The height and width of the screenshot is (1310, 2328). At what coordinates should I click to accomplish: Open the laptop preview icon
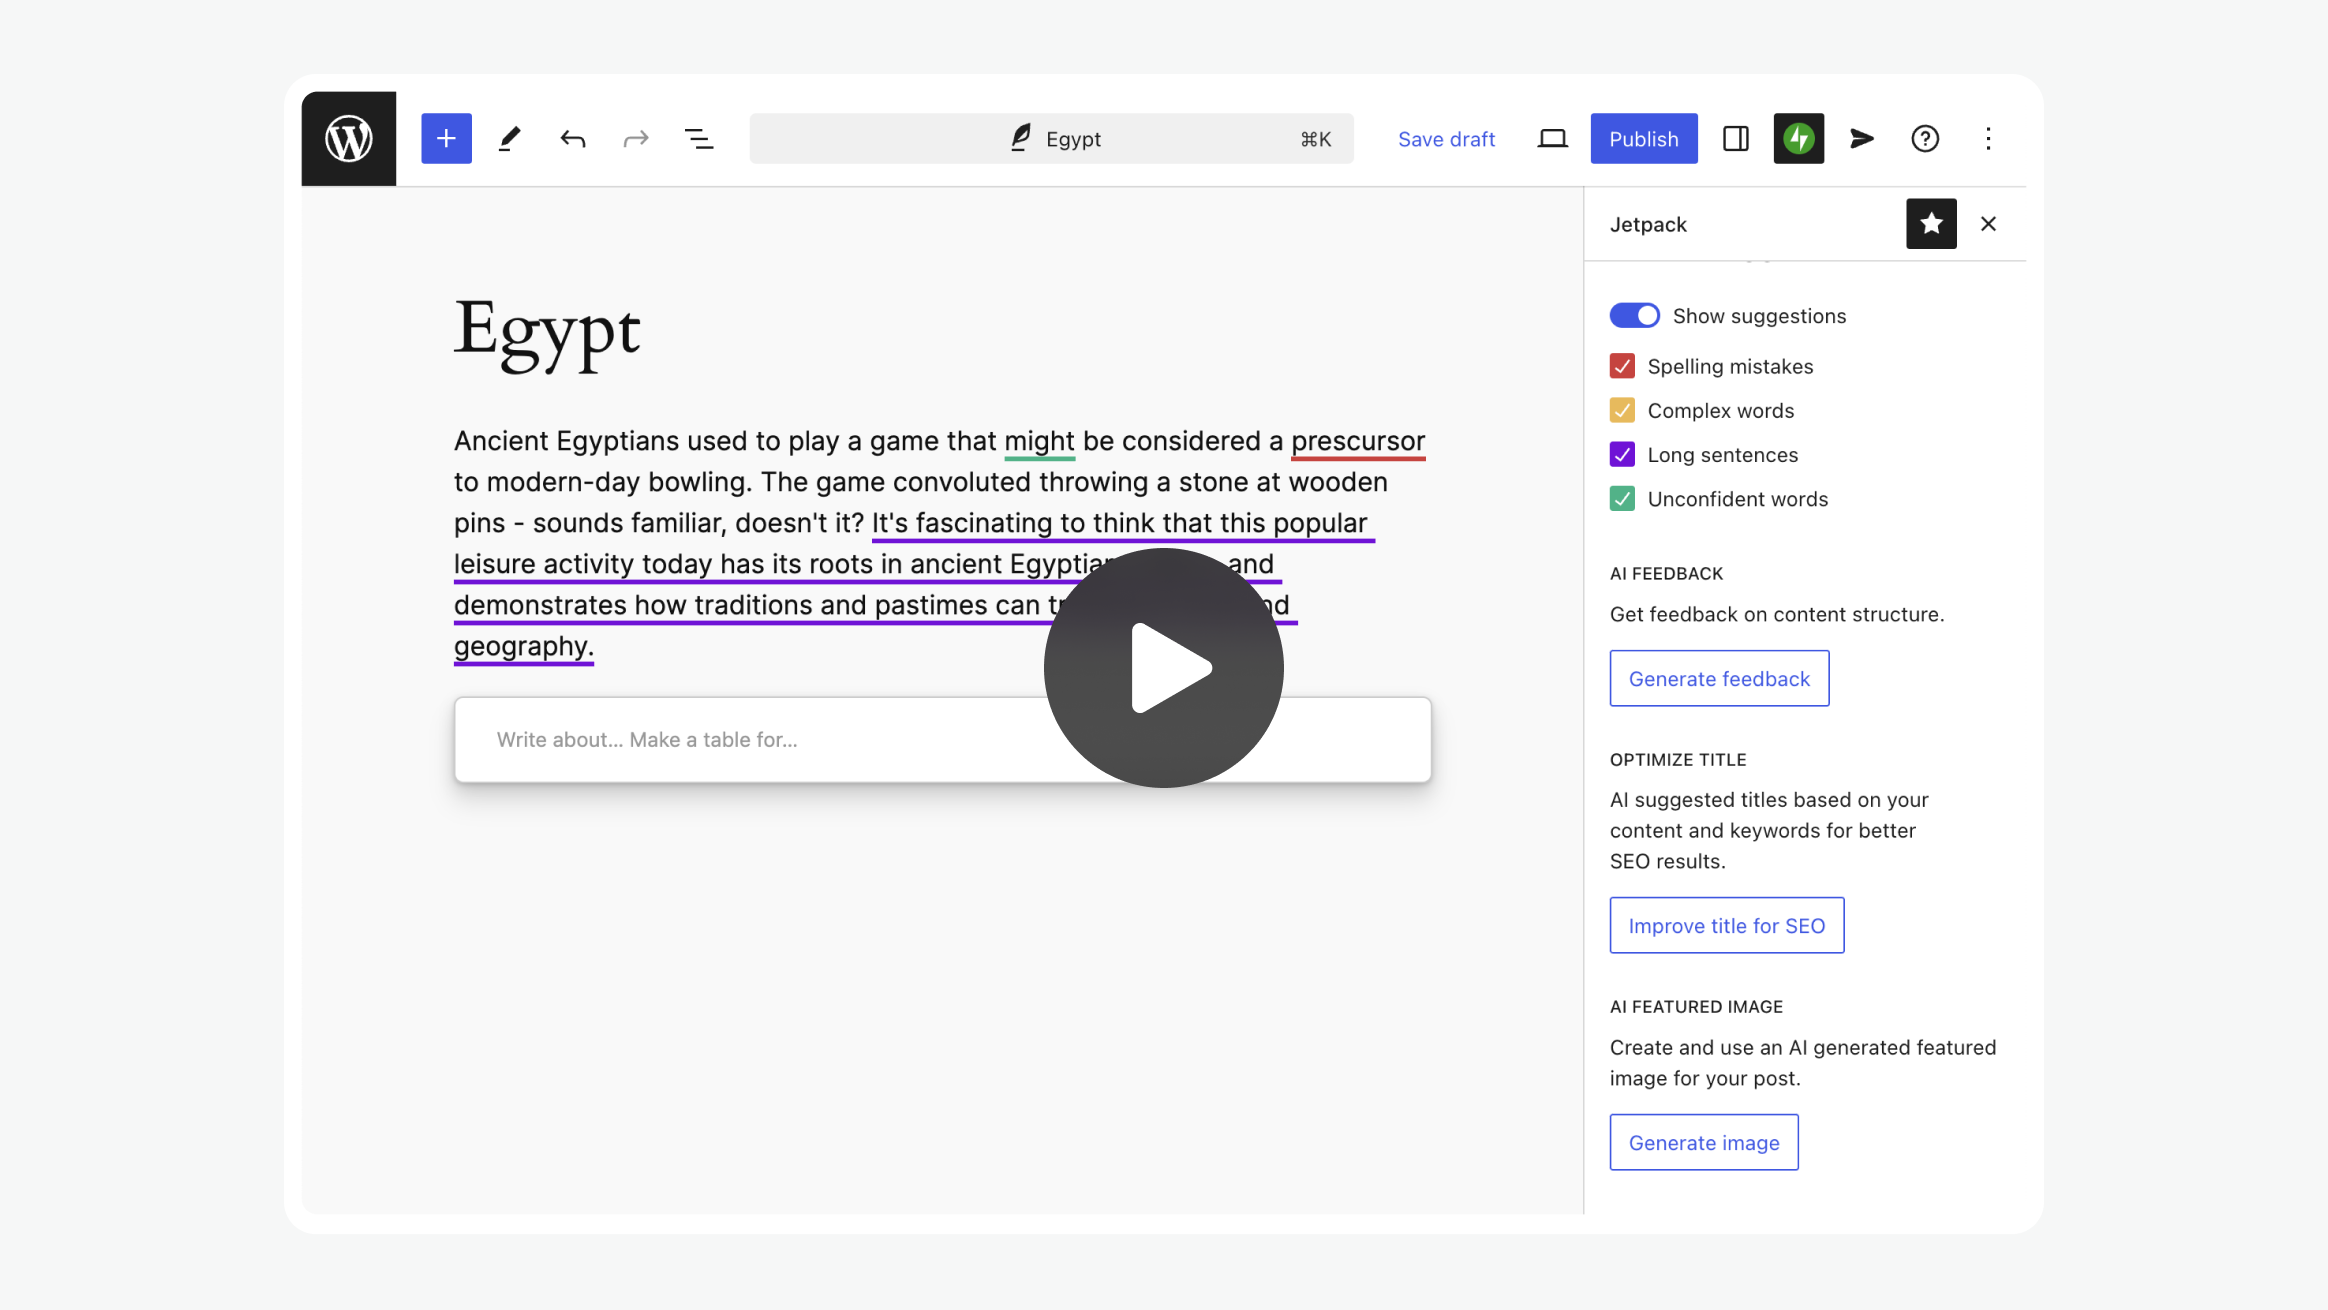(1552, 138)
